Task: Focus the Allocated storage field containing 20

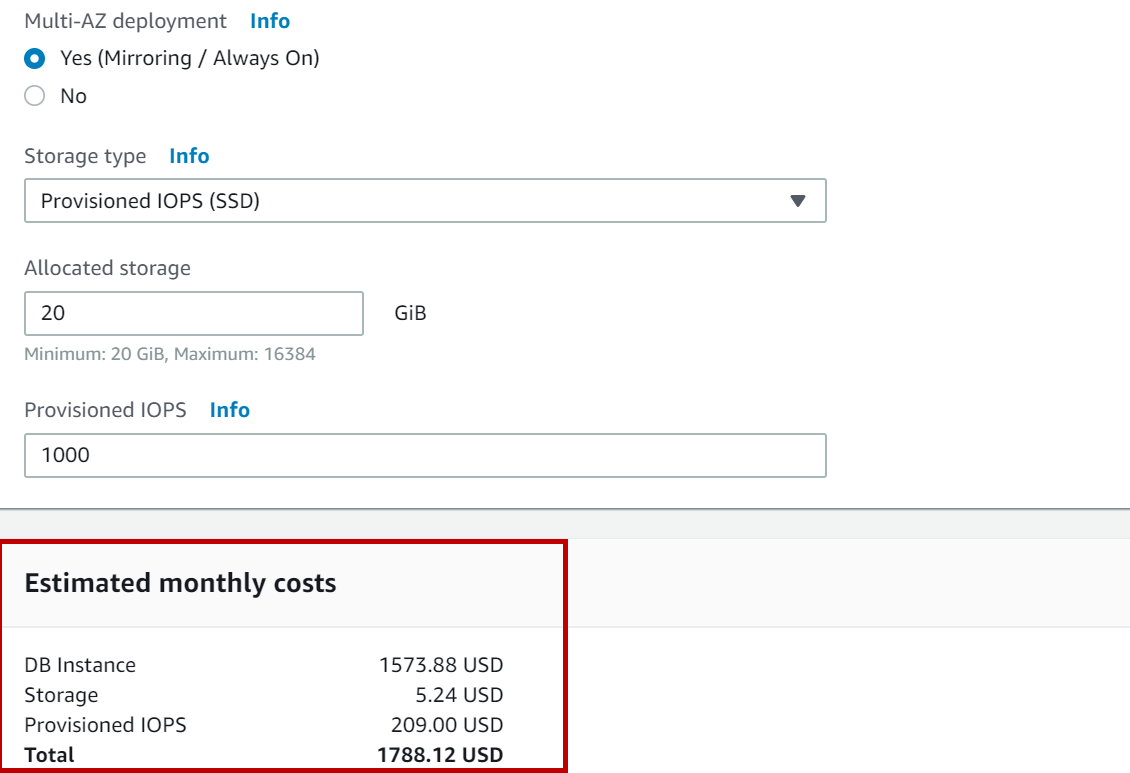Action: coord(193,313)
